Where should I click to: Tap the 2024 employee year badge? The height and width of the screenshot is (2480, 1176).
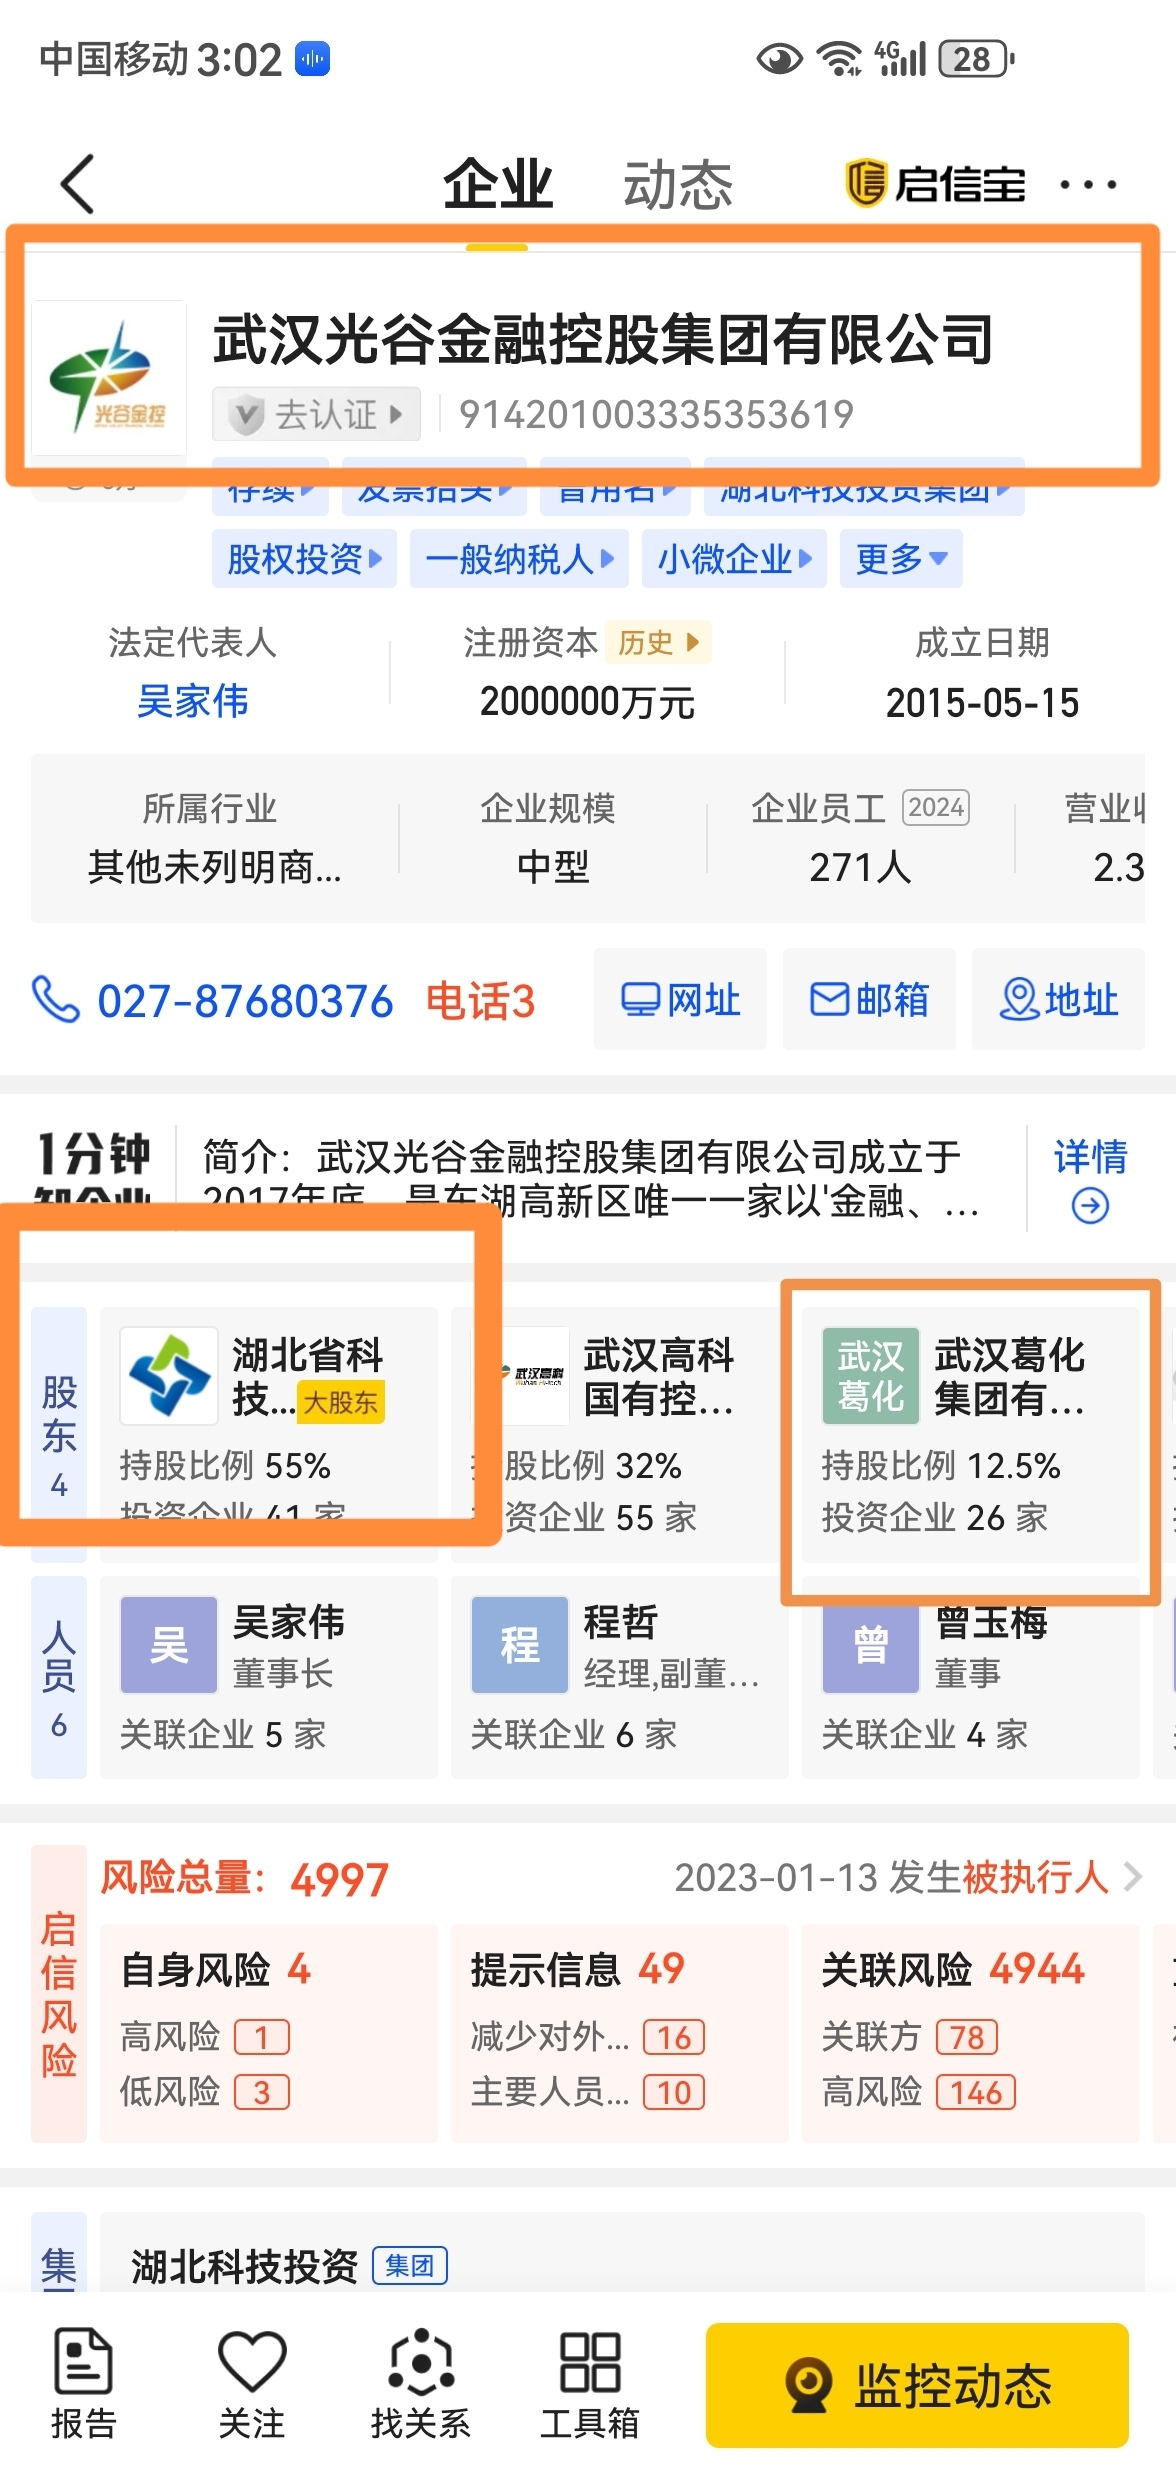[936, 807]
